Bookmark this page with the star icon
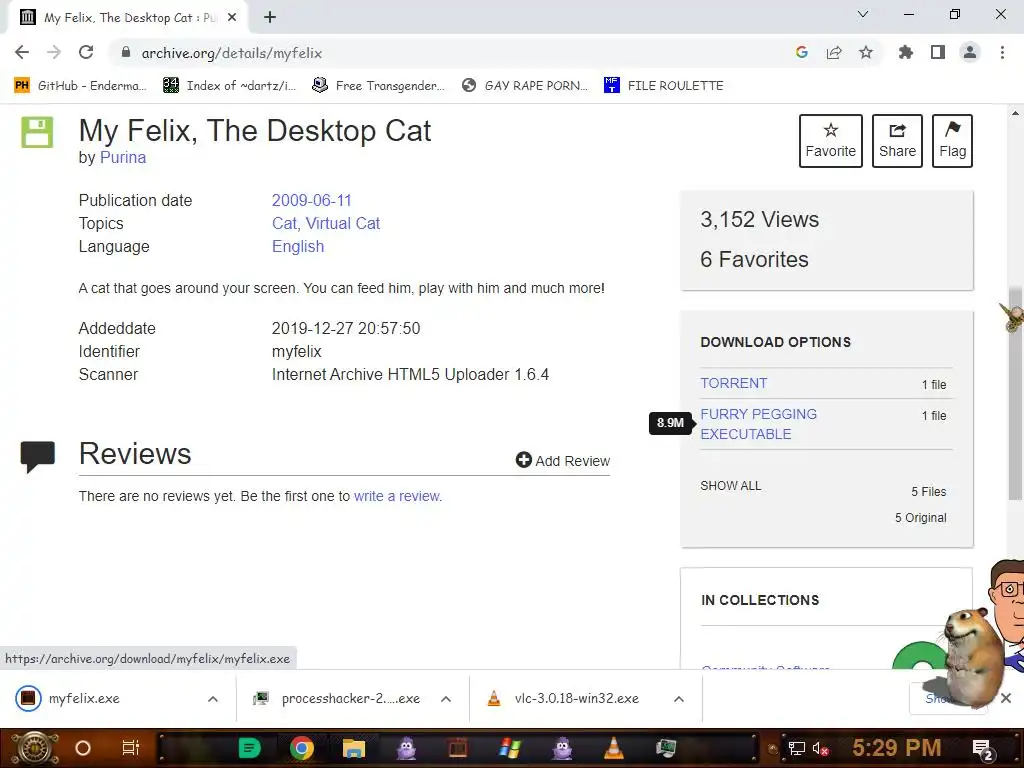The width and height of the screenshot is (1024, 768). [866, 52]
